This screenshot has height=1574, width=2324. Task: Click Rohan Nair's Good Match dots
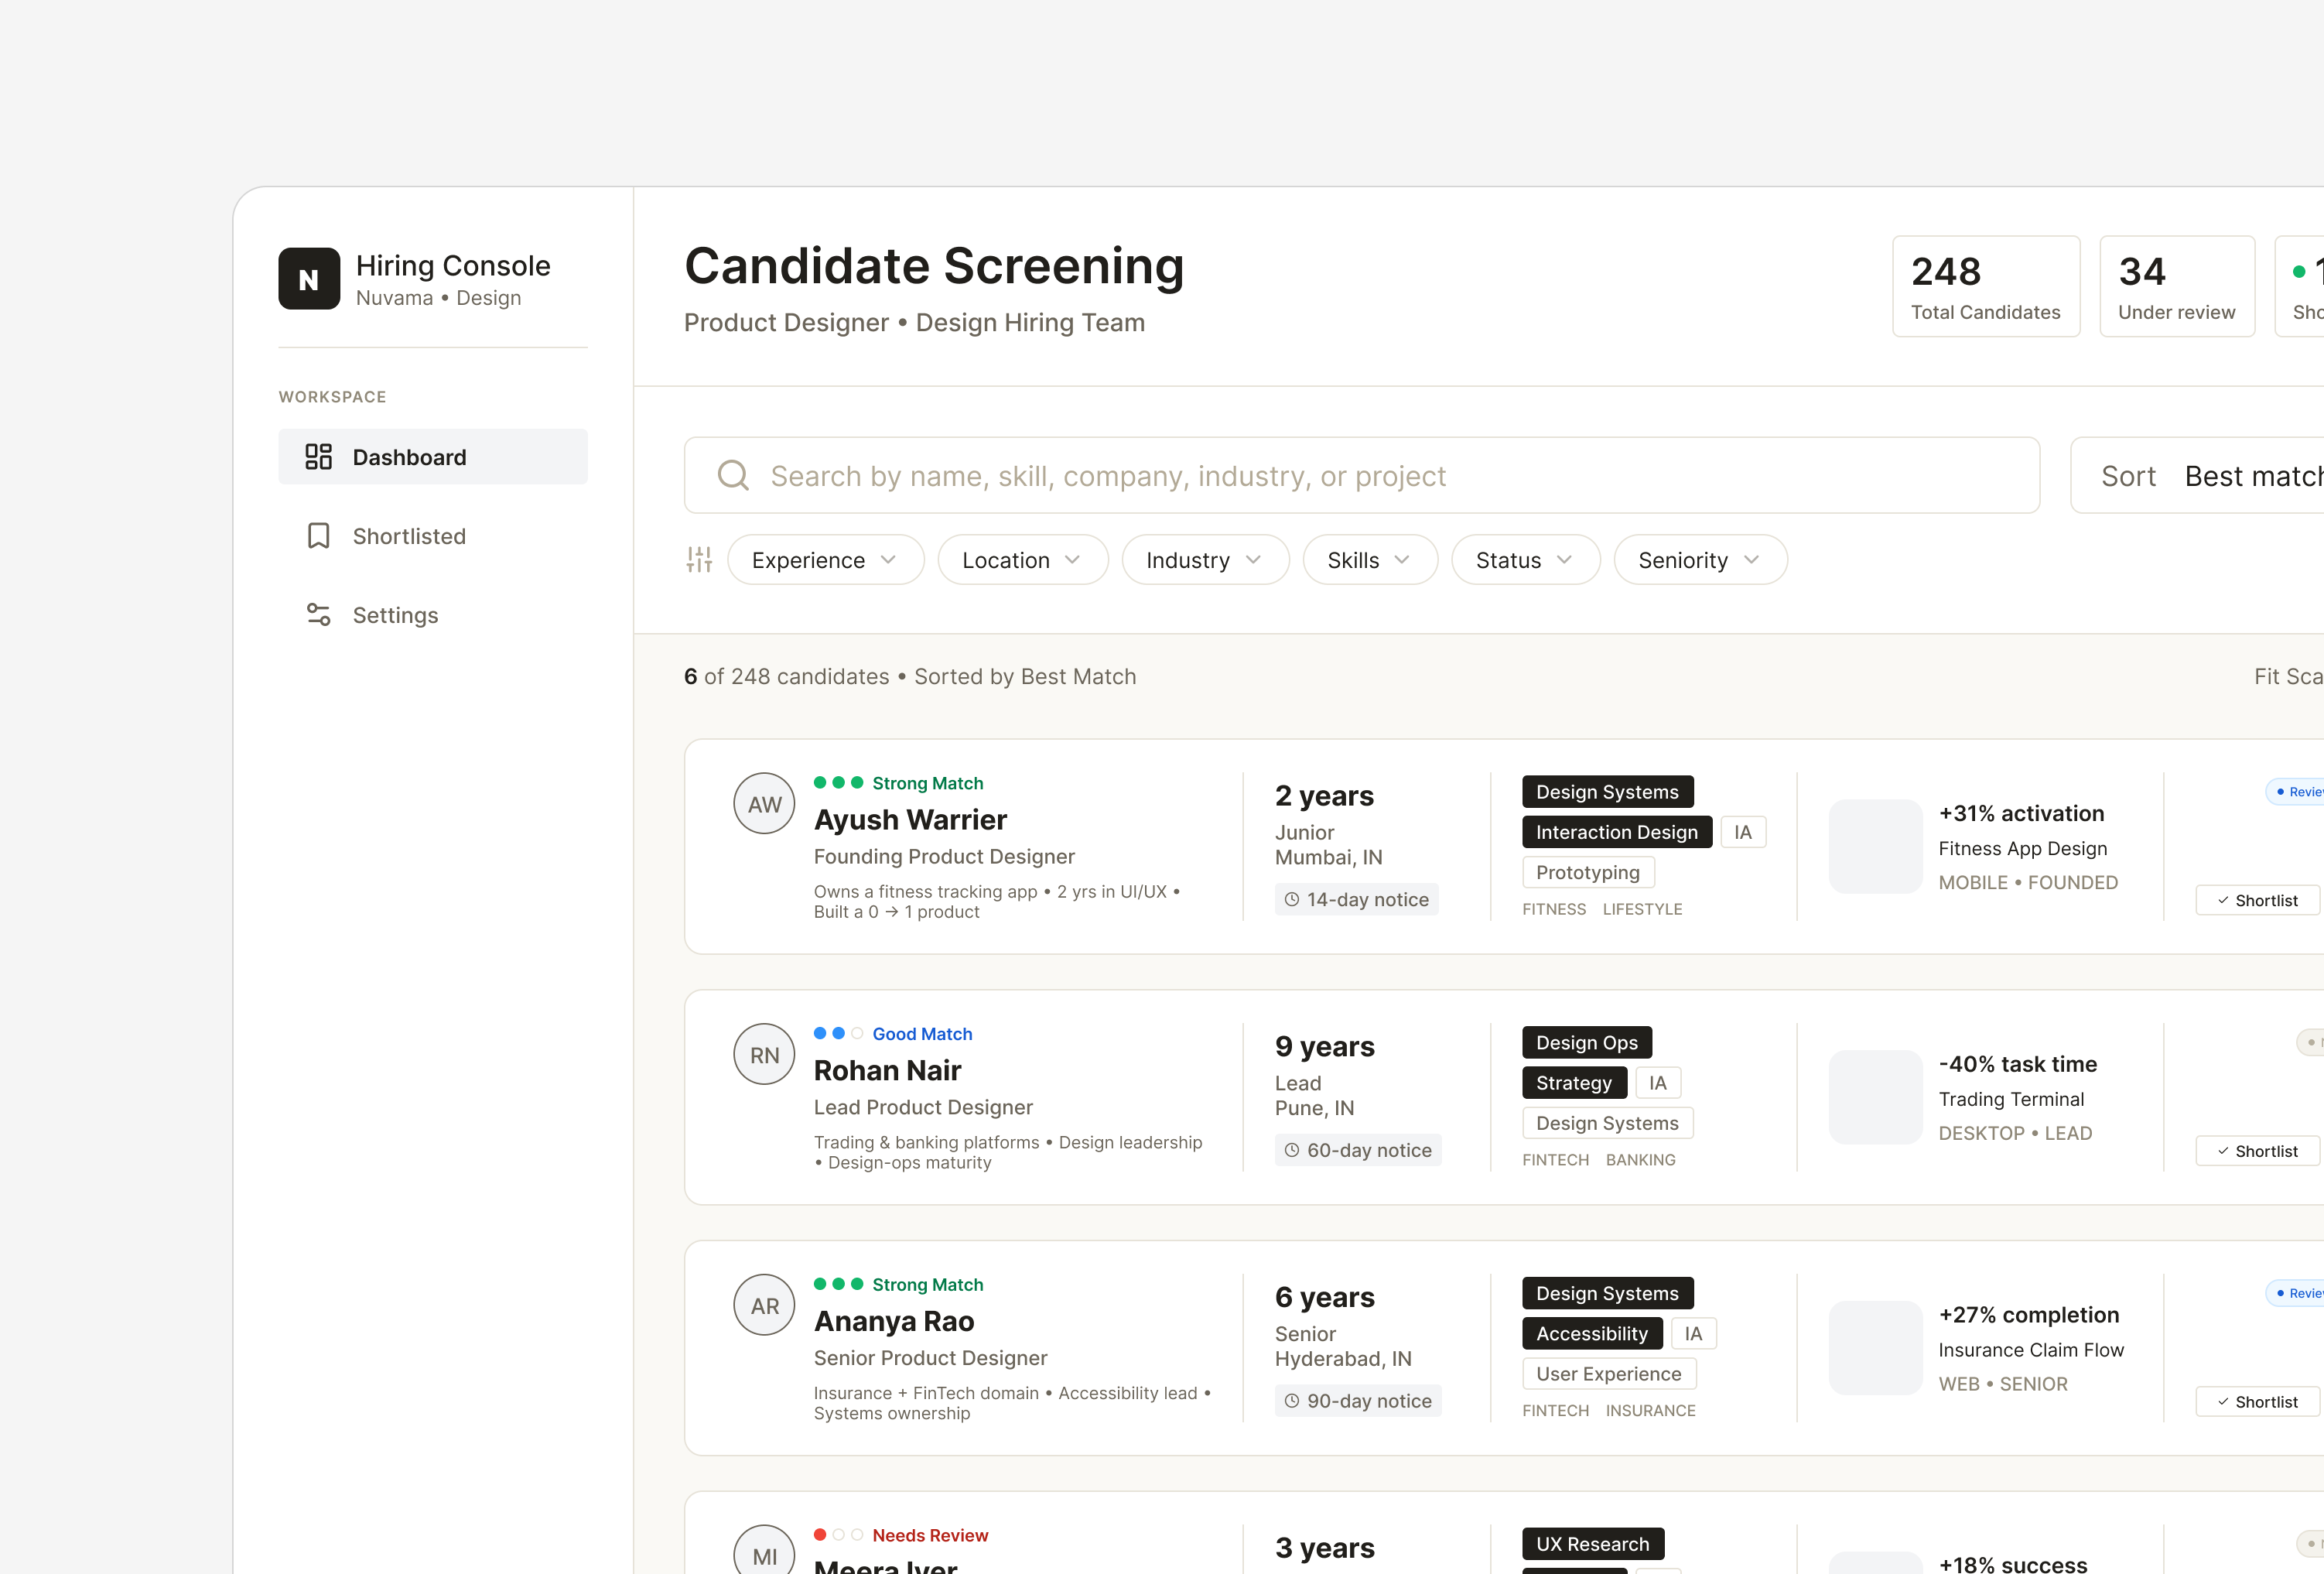point(838,1034)
